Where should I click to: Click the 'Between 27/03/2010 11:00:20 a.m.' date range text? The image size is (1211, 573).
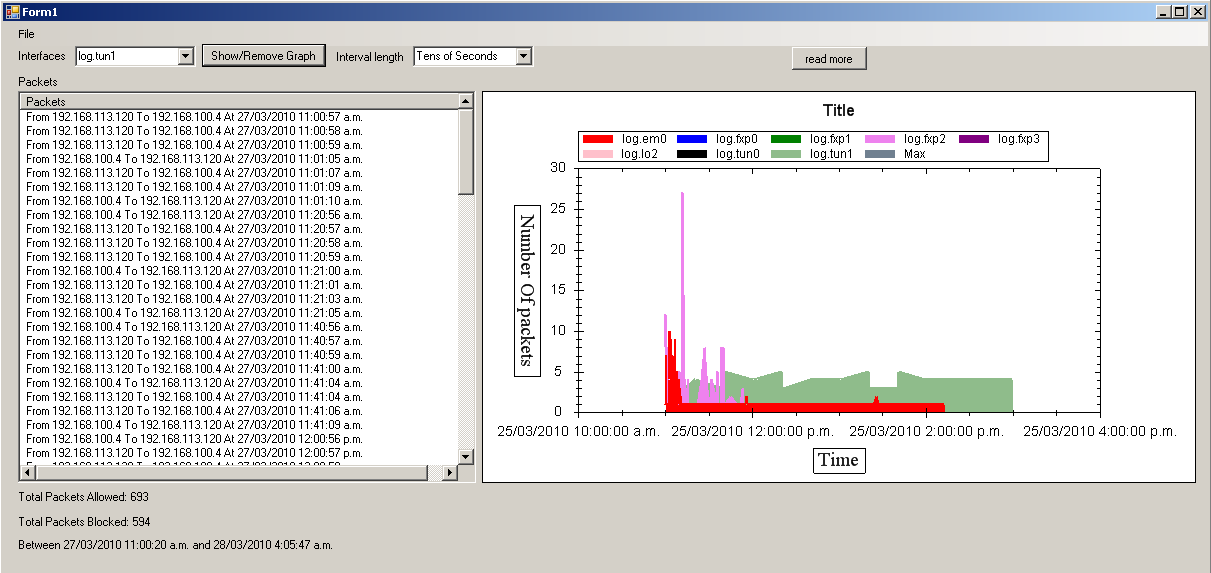175,545
